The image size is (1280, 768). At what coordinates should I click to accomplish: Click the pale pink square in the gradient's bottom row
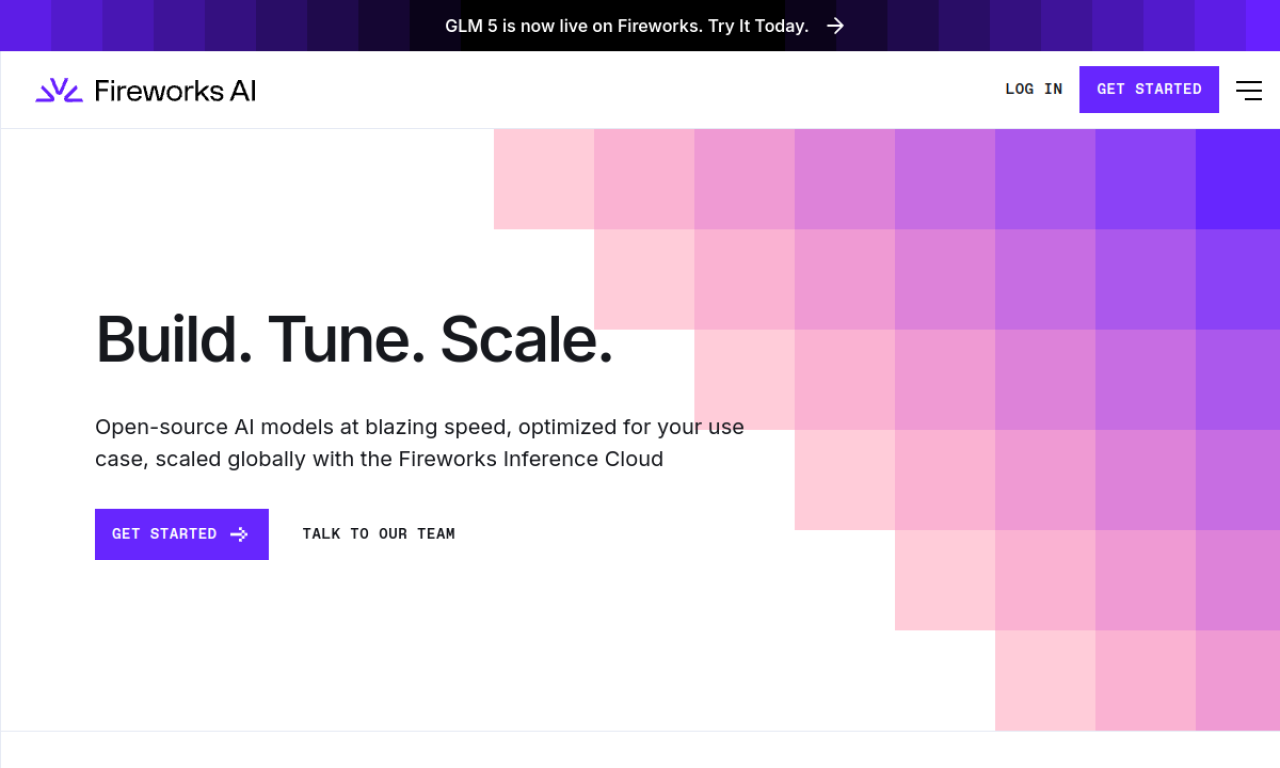(1045, 680)
